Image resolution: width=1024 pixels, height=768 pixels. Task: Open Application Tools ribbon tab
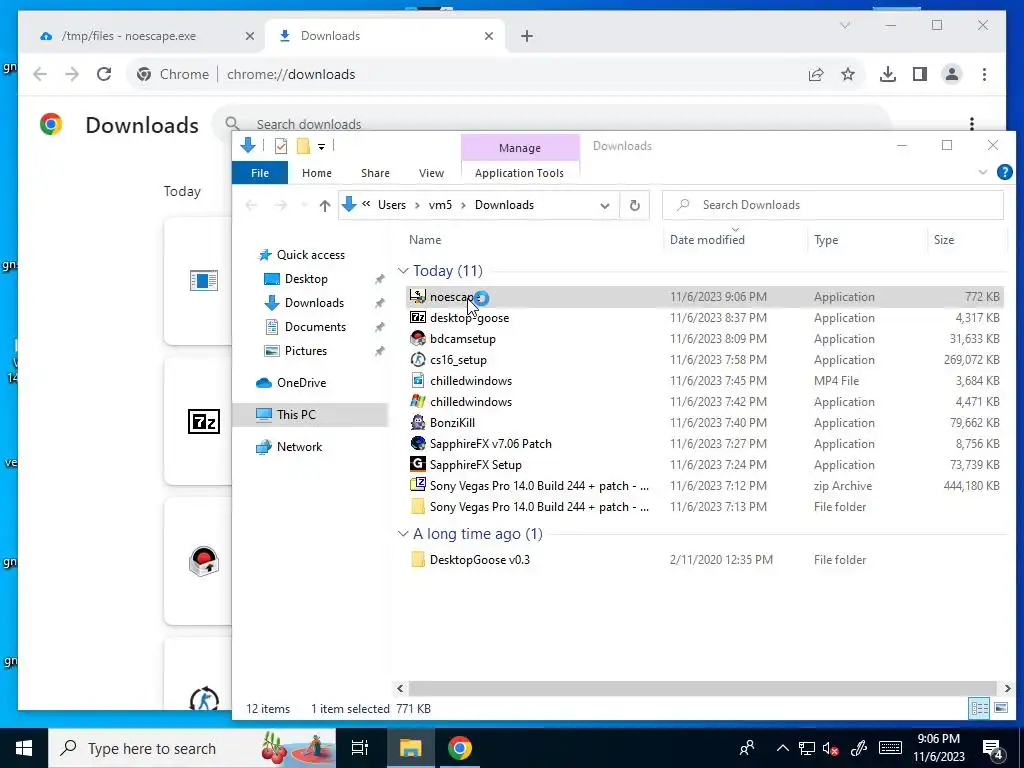[519, 173]
